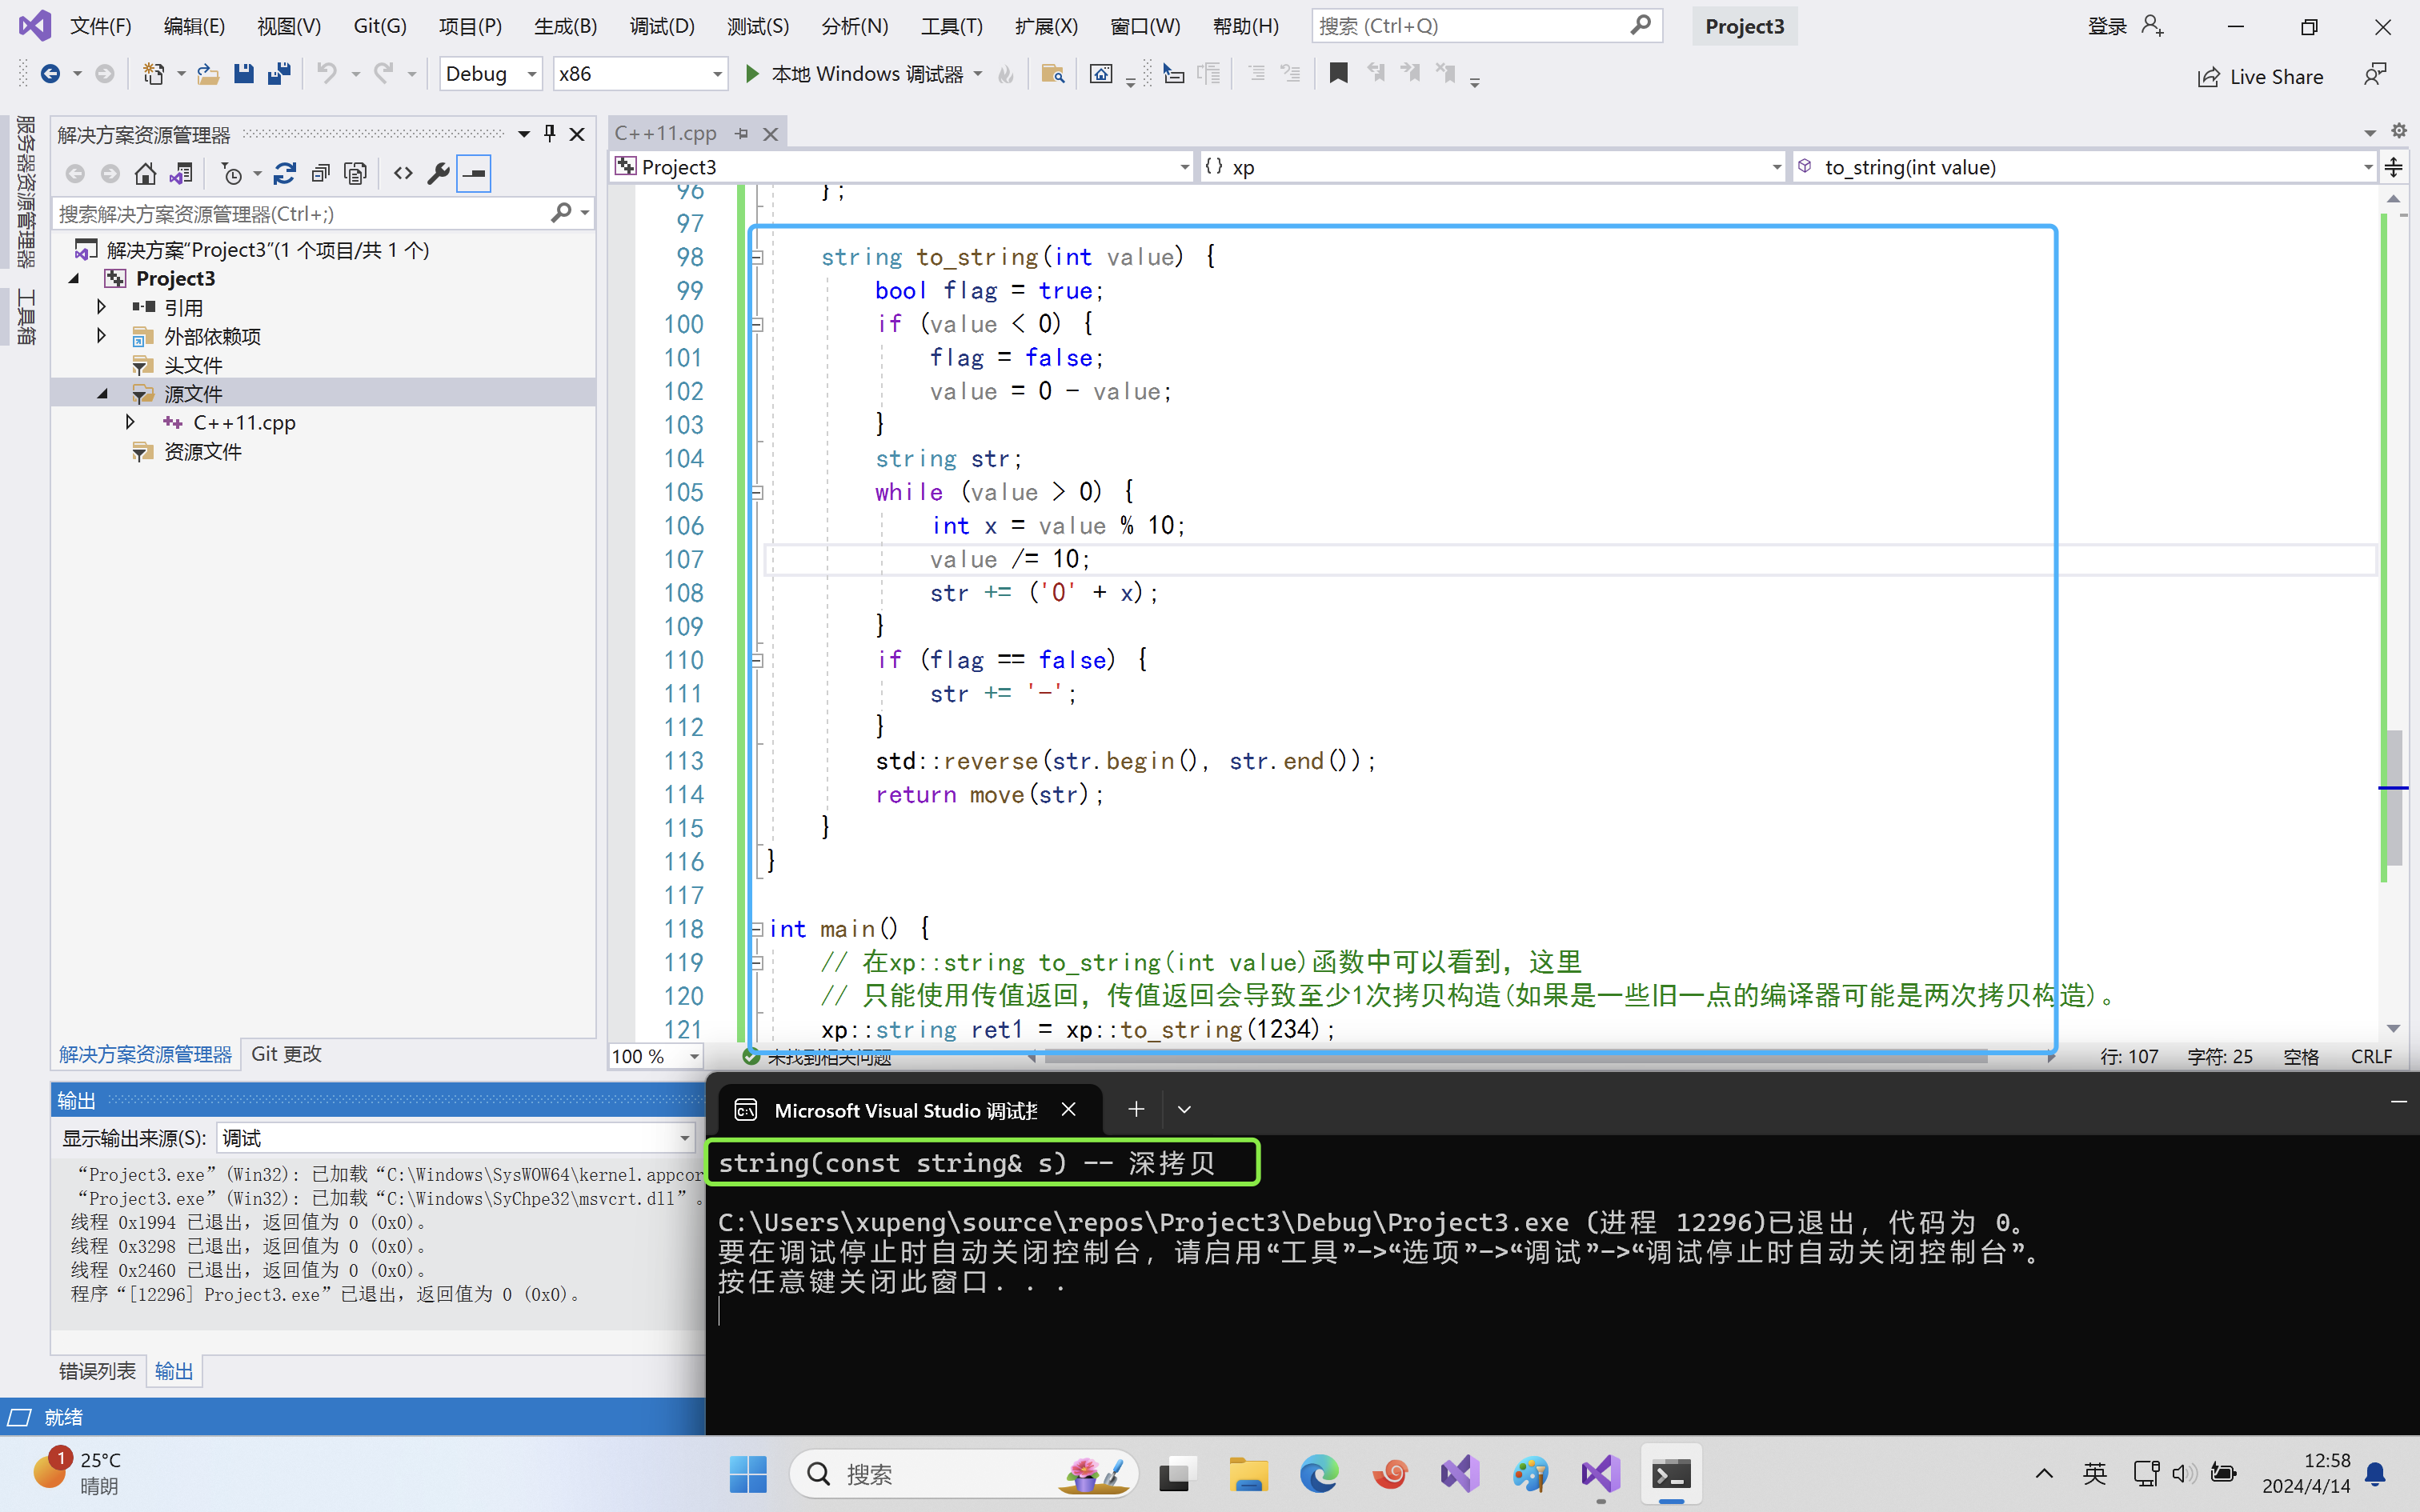Click the Open File toolbar icon
This screenshot has width=2420, height=1512.
pyautogui.click(x=208, y=73)
